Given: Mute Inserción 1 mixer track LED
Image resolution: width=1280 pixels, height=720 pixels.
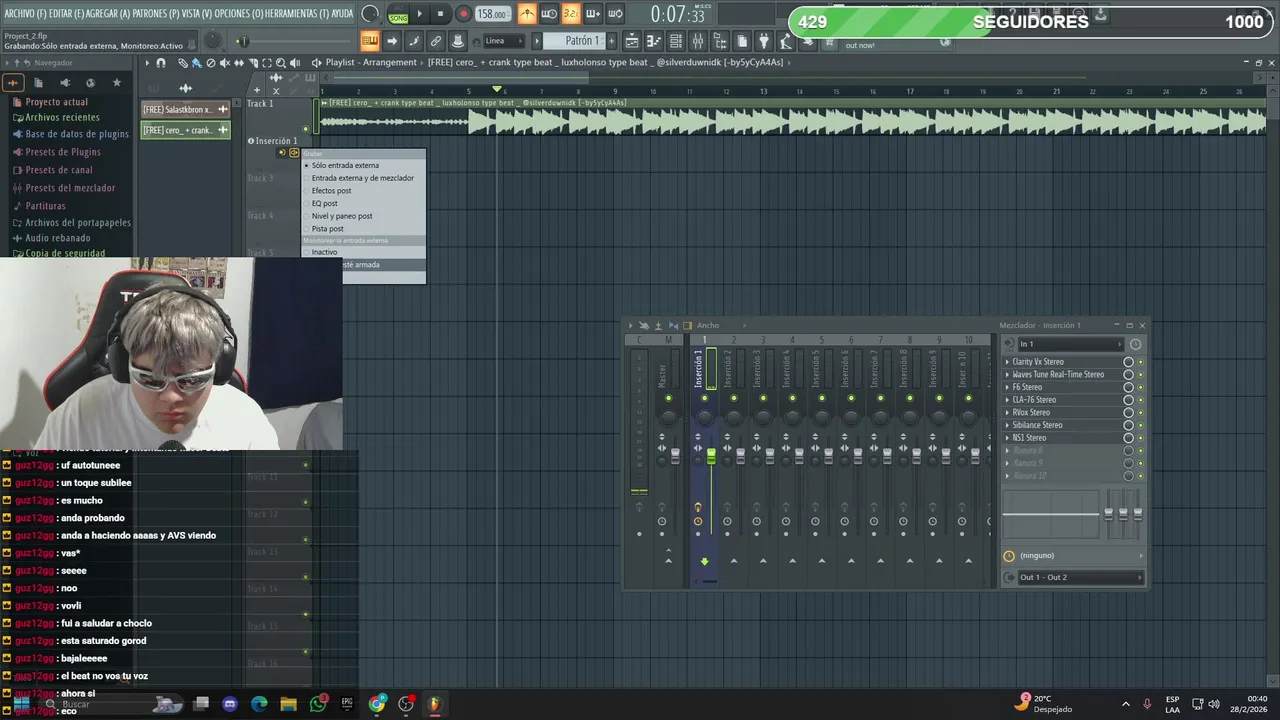Looking at the screenshot, I should point(704,398).
